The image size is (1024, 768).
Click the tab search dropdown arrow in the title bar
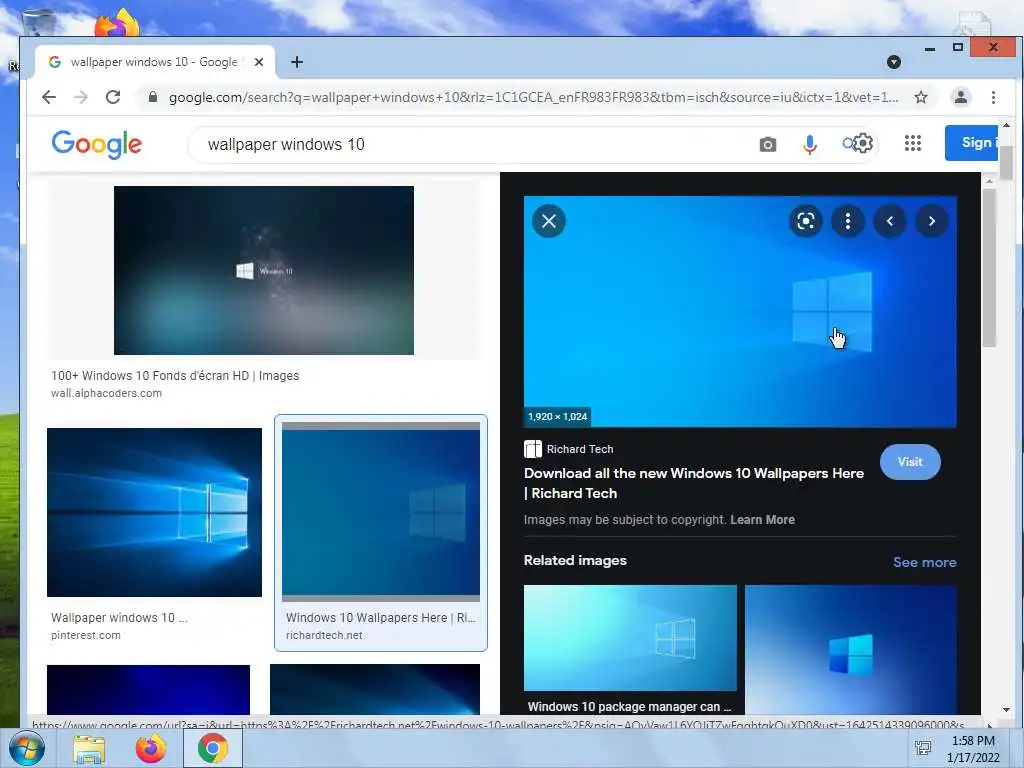coord(894,62)
